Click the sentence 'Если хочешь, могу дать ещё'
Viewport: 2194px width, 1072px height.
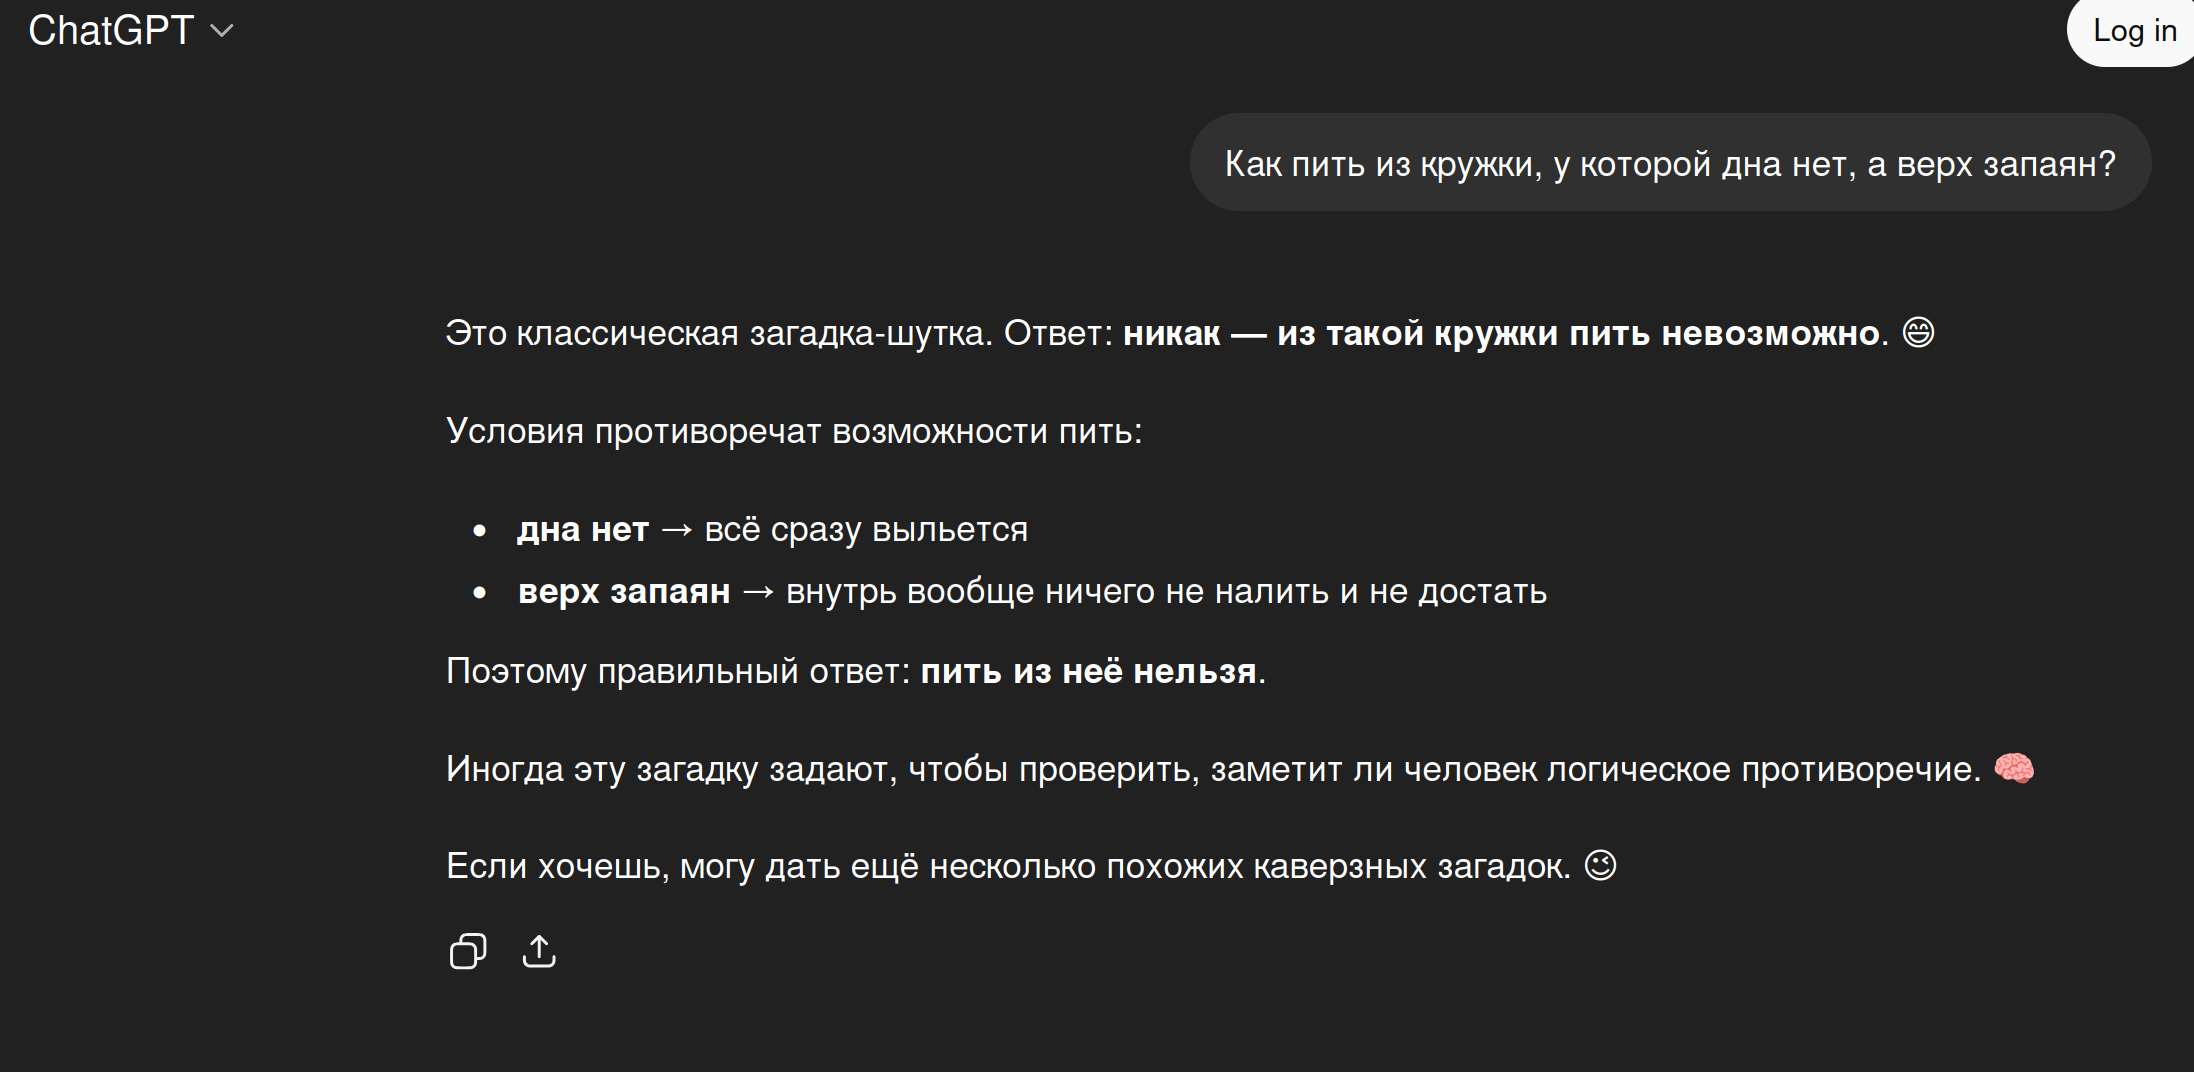point(1007,866)
